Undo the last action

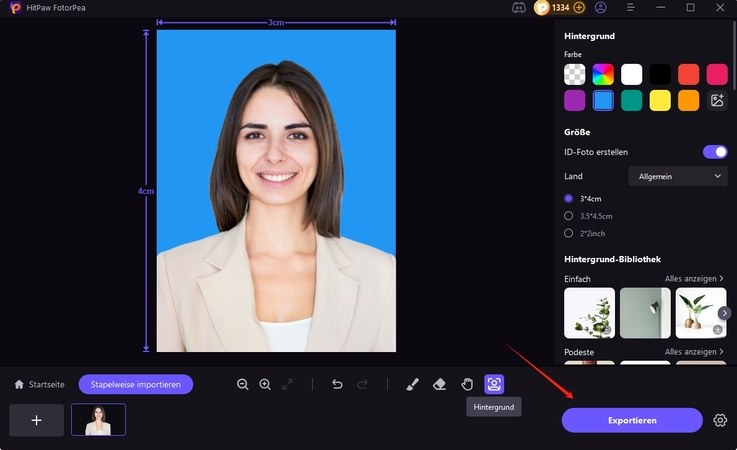[337, 384]
